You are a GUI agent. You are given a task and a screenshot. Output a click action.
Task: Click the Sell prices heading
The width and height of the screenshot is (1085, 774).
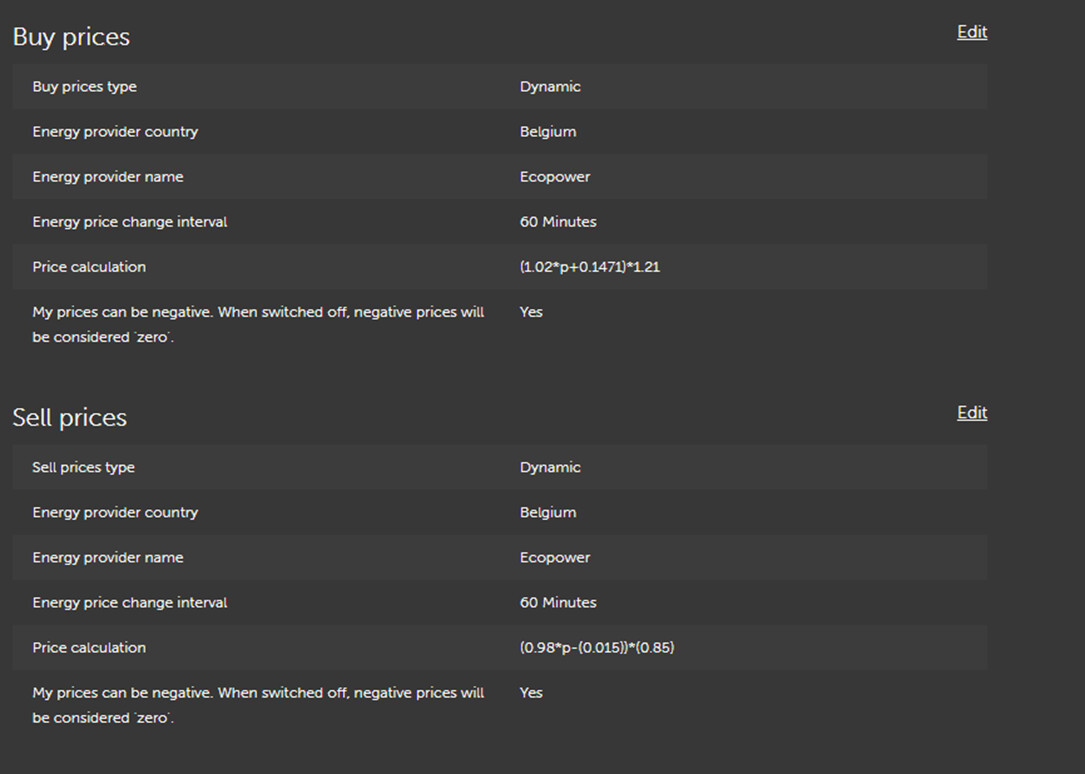70,418
